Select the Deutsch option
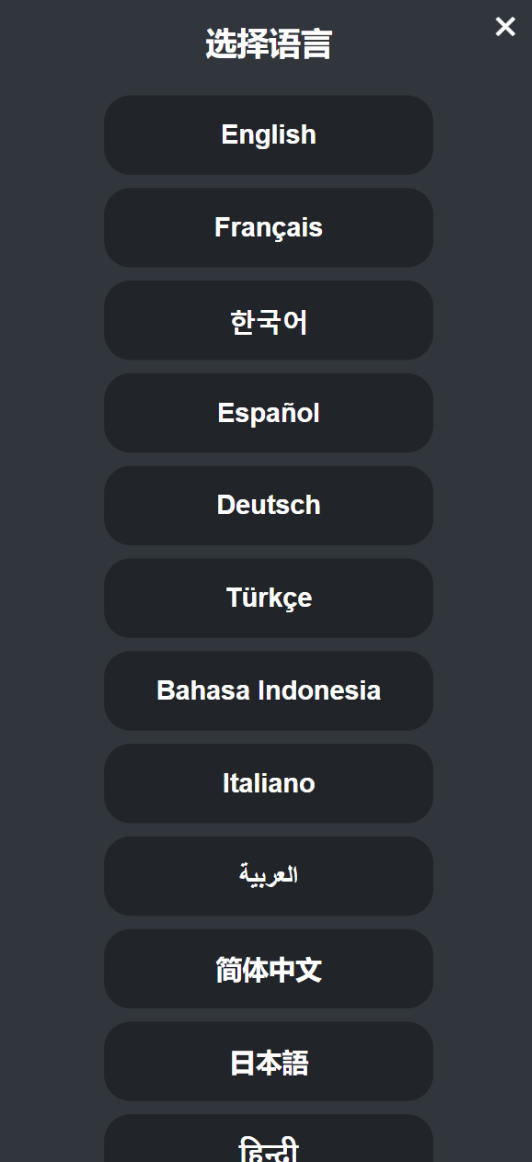532x1162 pixels. [x=268, y=505]
